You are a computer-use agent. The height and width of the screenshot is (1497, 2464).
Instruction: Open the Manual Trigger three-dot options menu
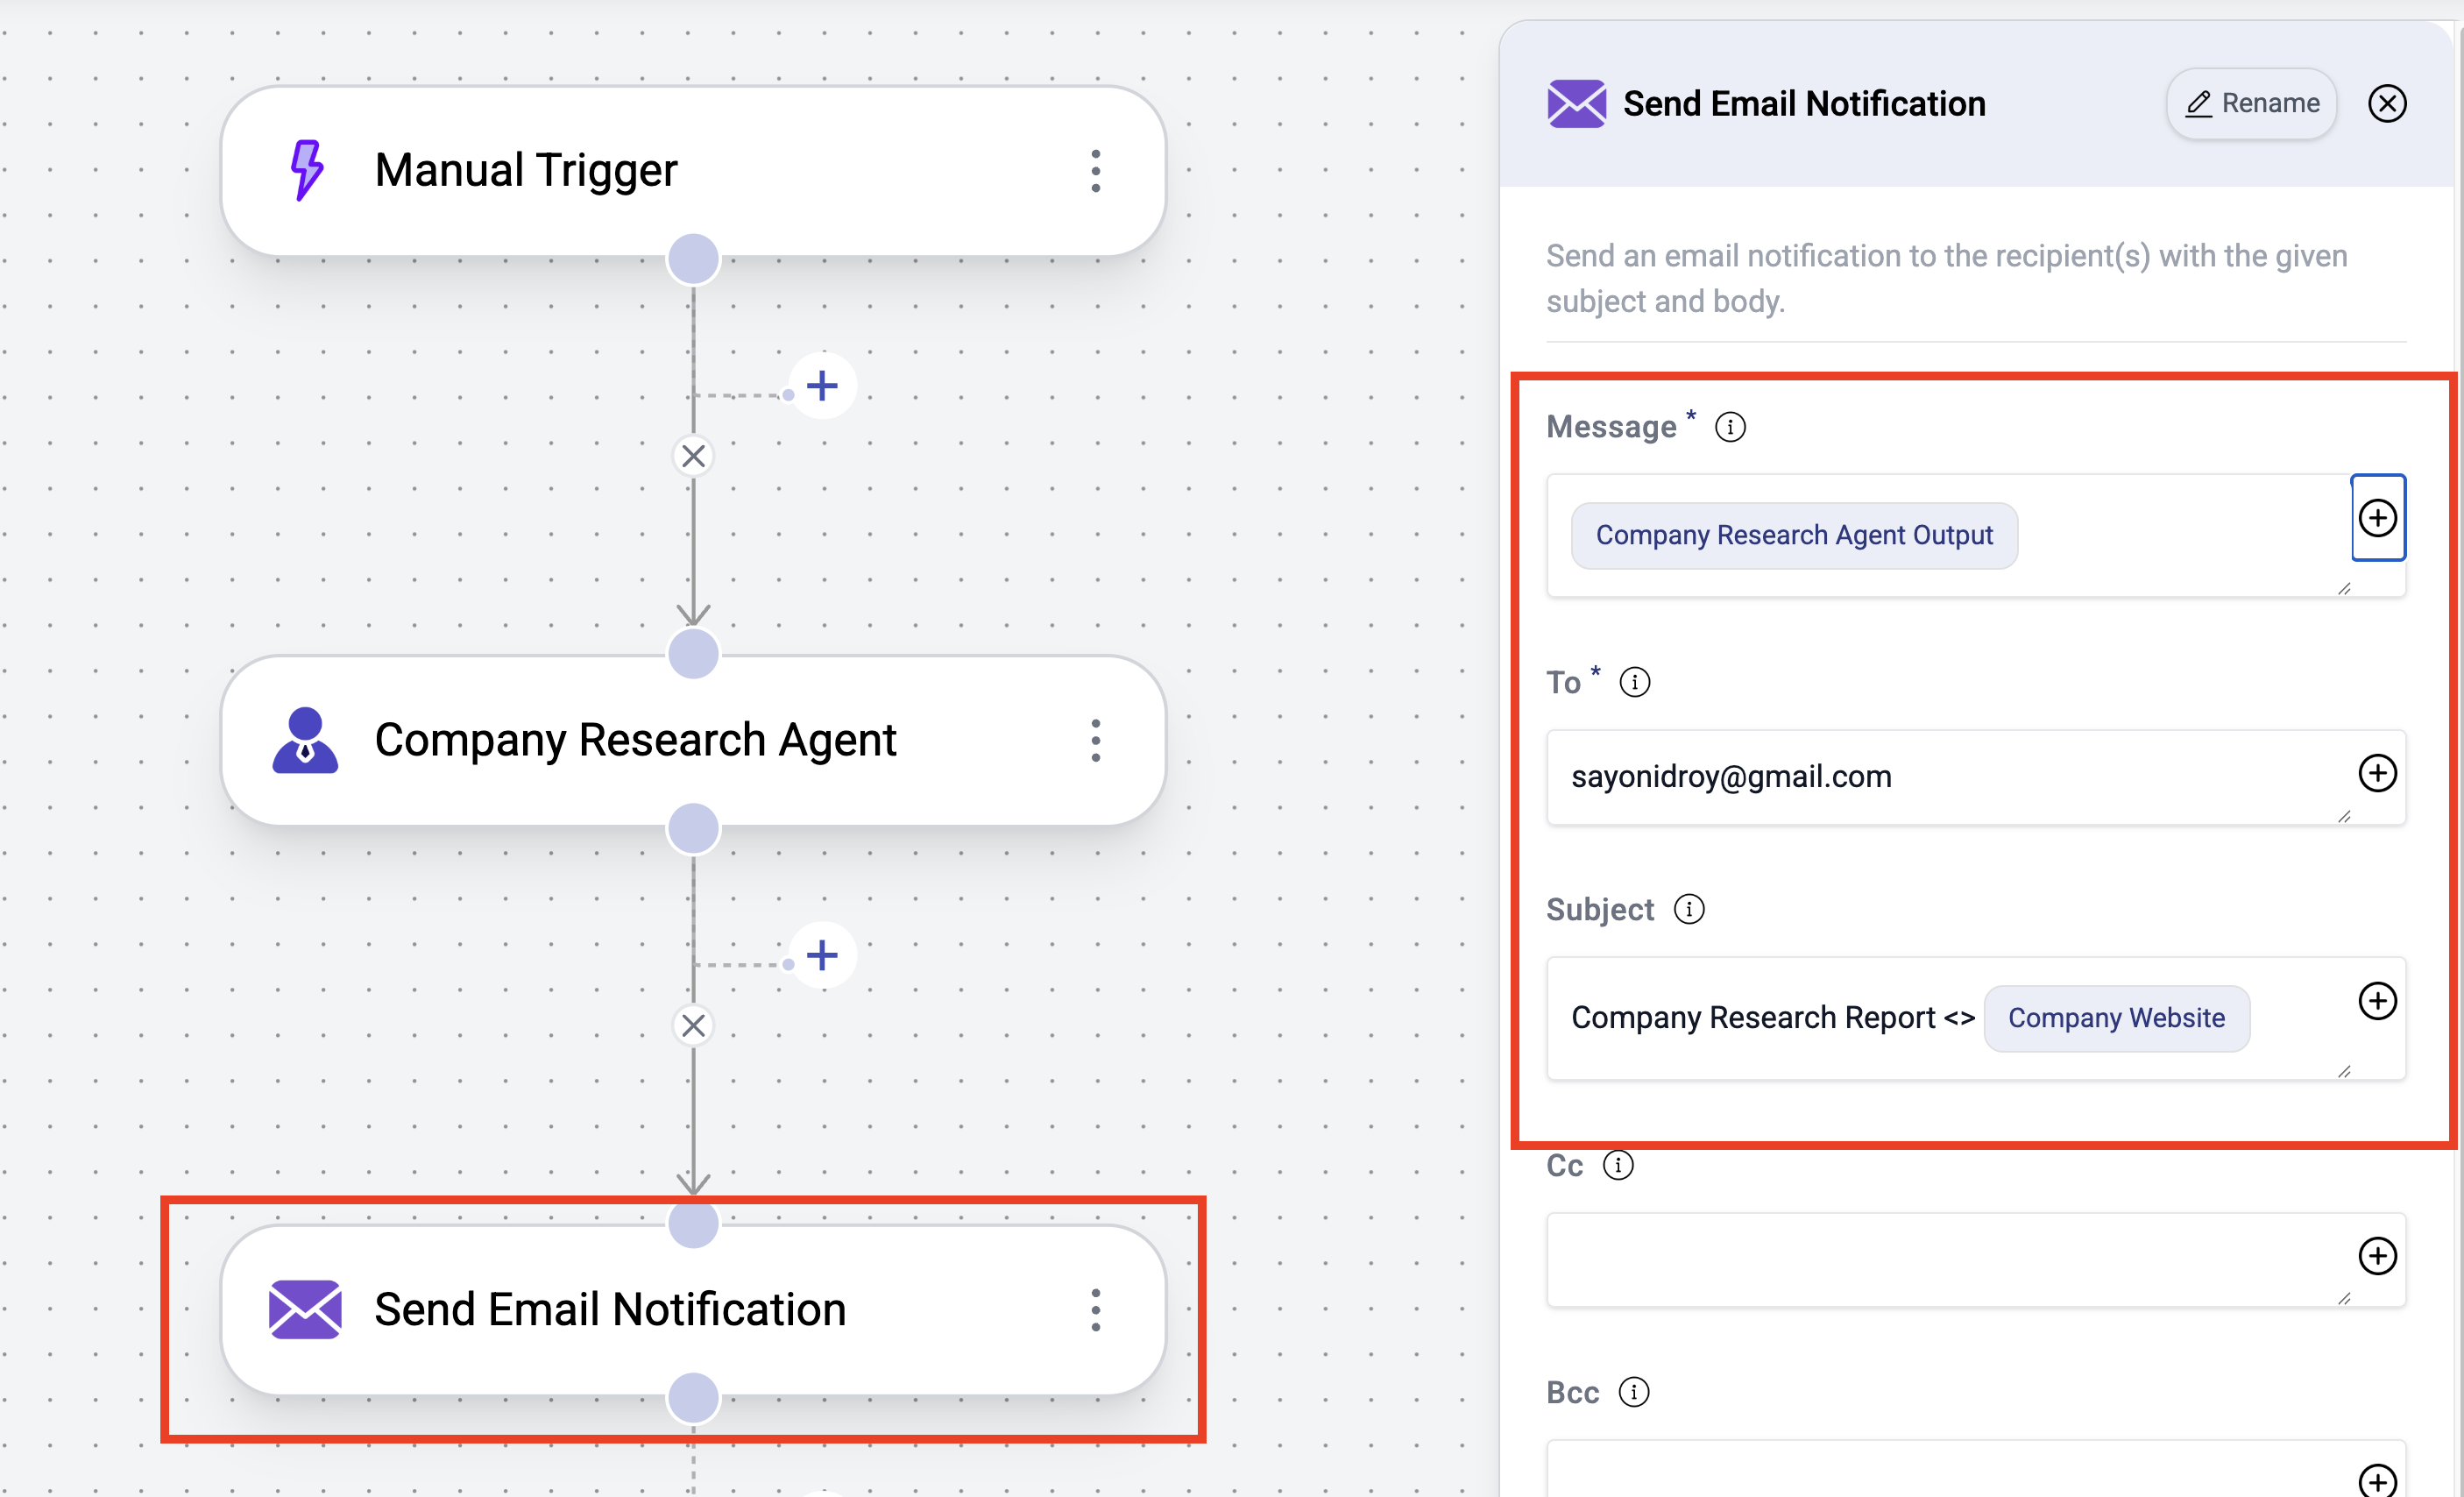coord(1096,170)
